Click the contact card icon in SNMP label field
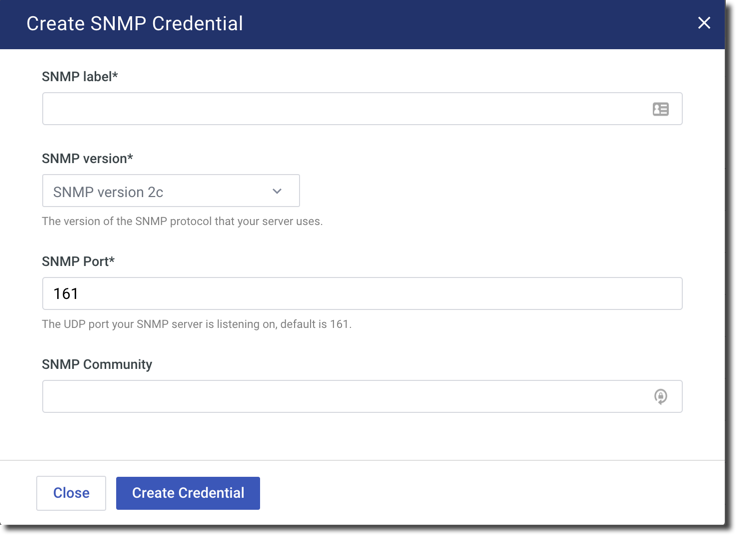Screen dimensions: 736x535 (661, 109)
